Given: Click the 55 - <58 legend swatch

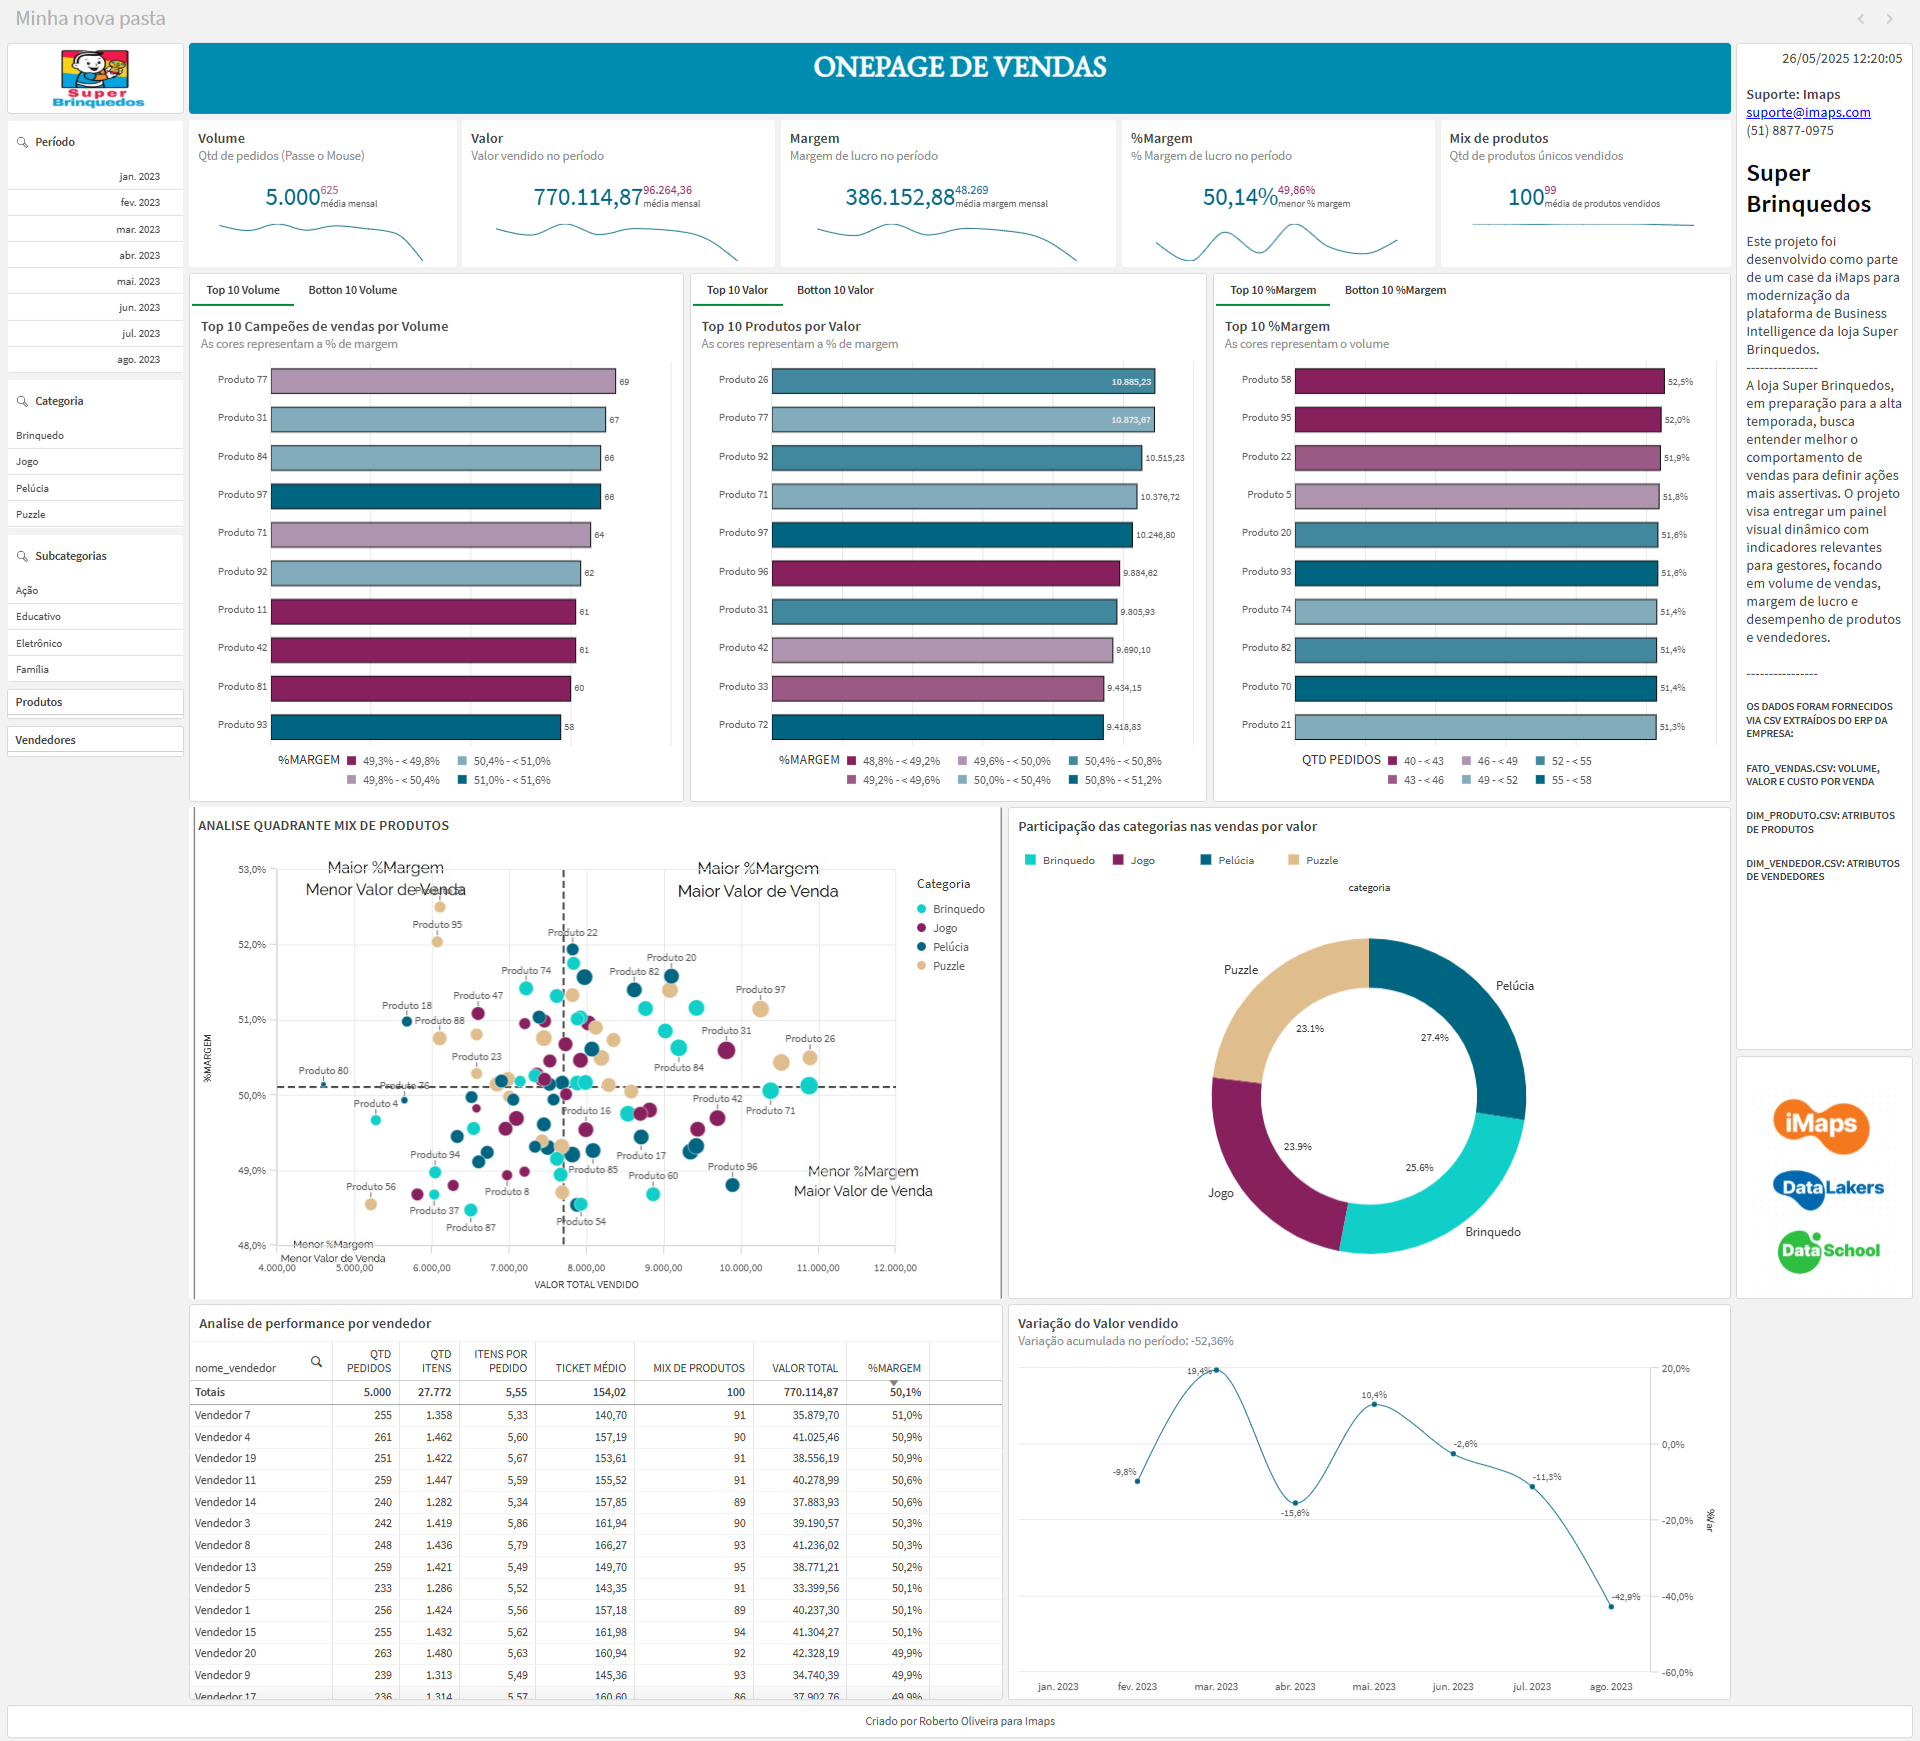Looking at the screenshot, I should pyautogui.click(x=1541, y=780).
